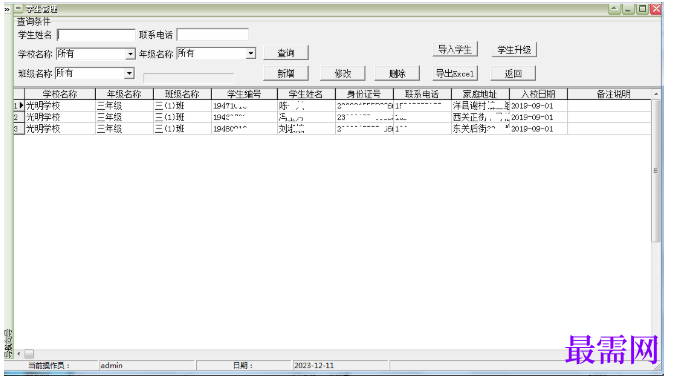Click the 联系电话 column header

(x=422, y=94)
